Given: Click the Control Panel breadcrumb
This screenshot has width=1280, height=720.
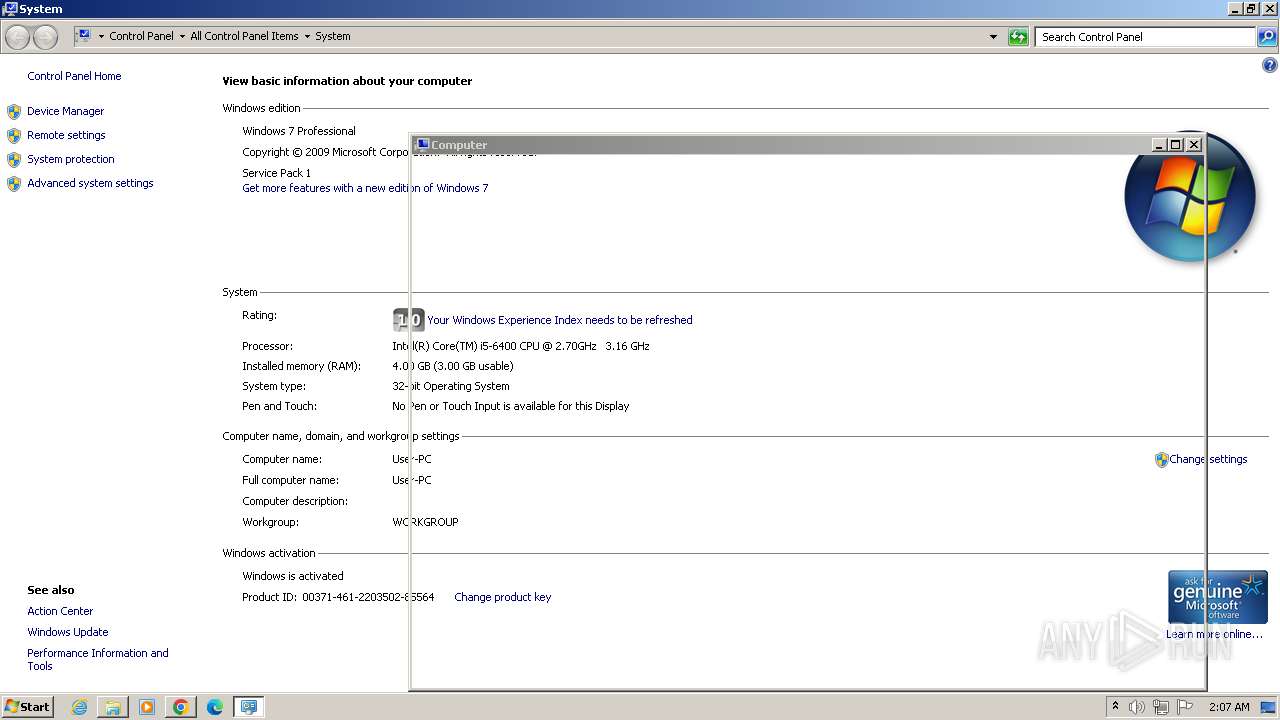Looking at the screenshot, I should pos(141,36).
